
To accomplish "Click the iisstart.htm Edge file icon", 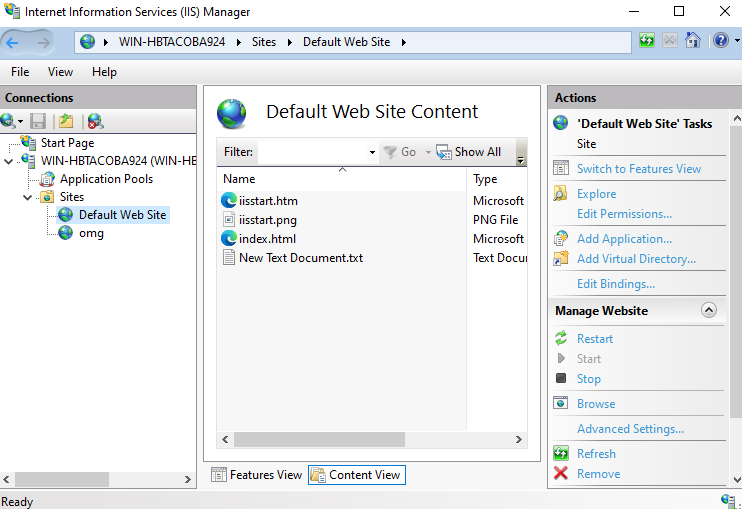I will tap(229, 201).
